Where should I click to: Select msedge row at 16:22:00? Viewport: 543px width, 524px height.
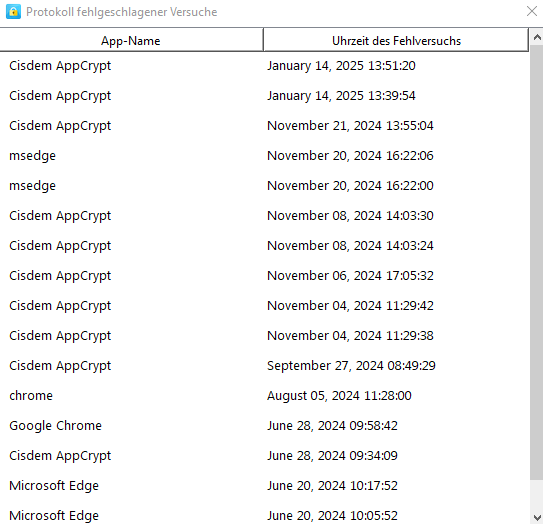coord(264,186)
